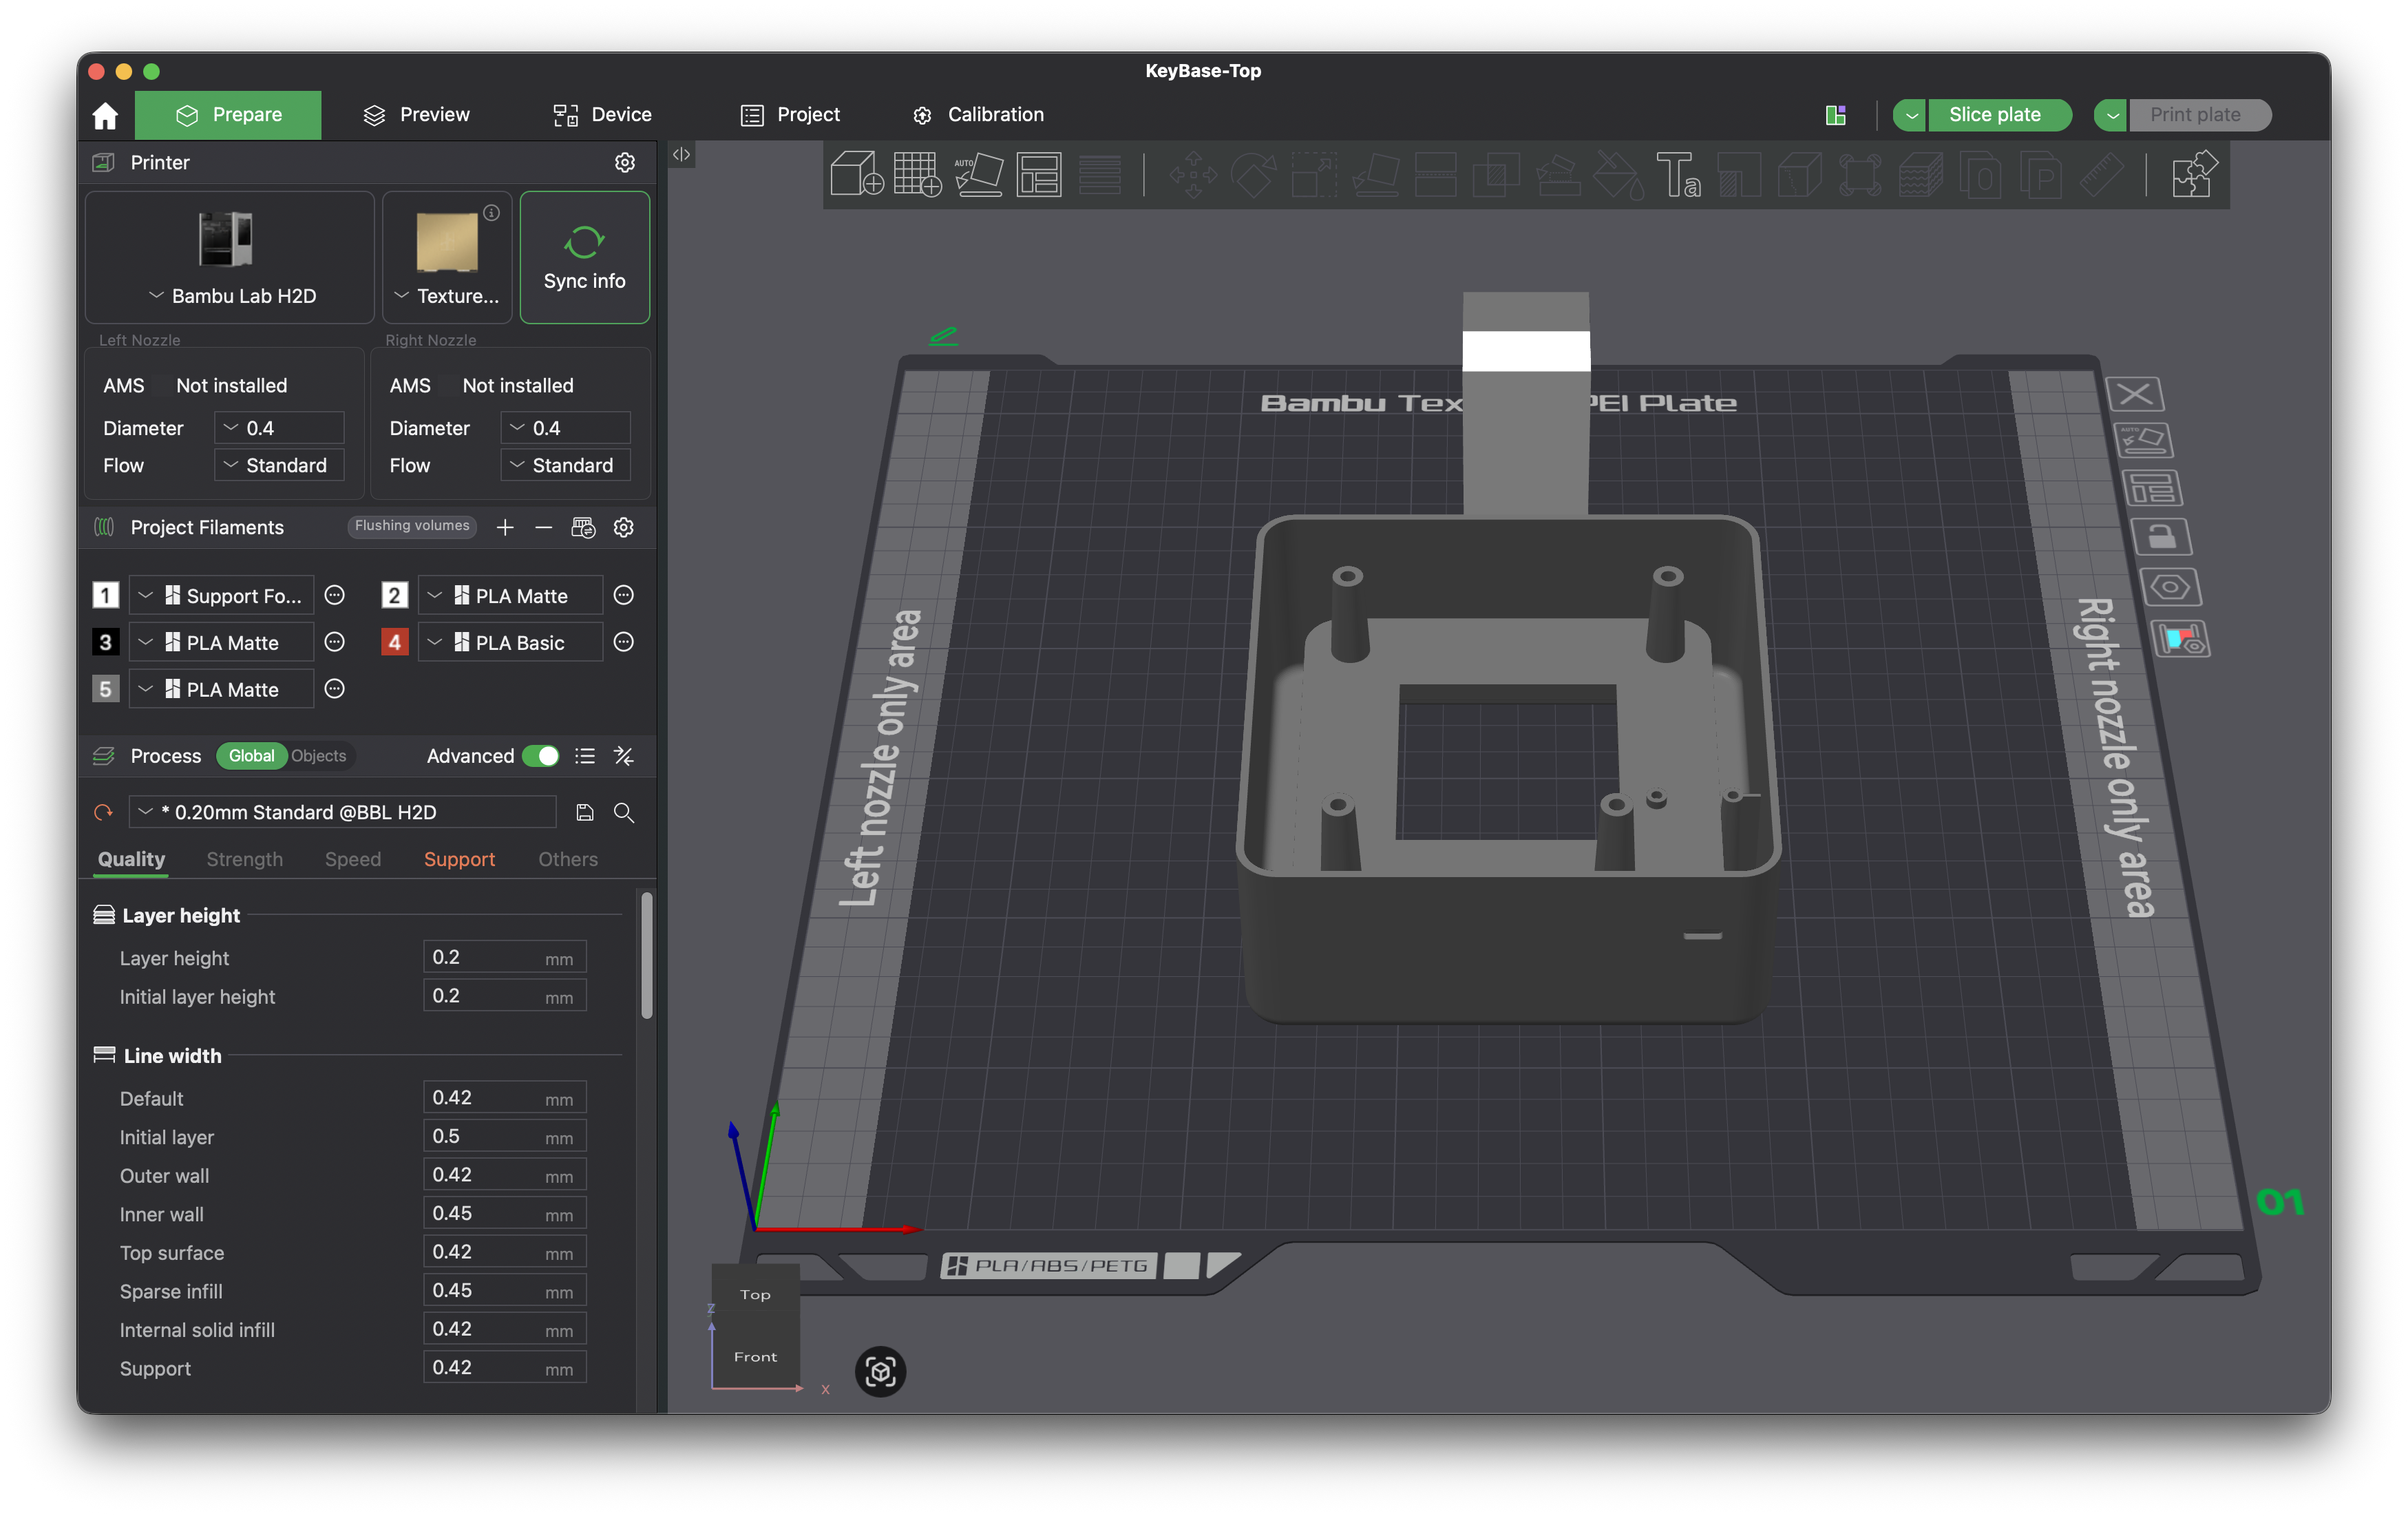Click the plate-side Auto orient icon

2143,441
